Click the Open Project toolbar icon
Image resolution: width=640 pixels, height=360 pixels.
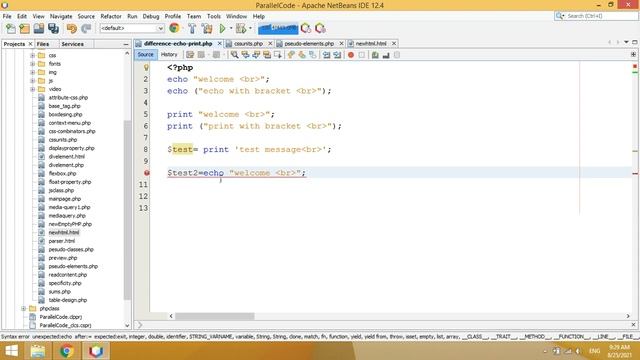pos(39,28)
